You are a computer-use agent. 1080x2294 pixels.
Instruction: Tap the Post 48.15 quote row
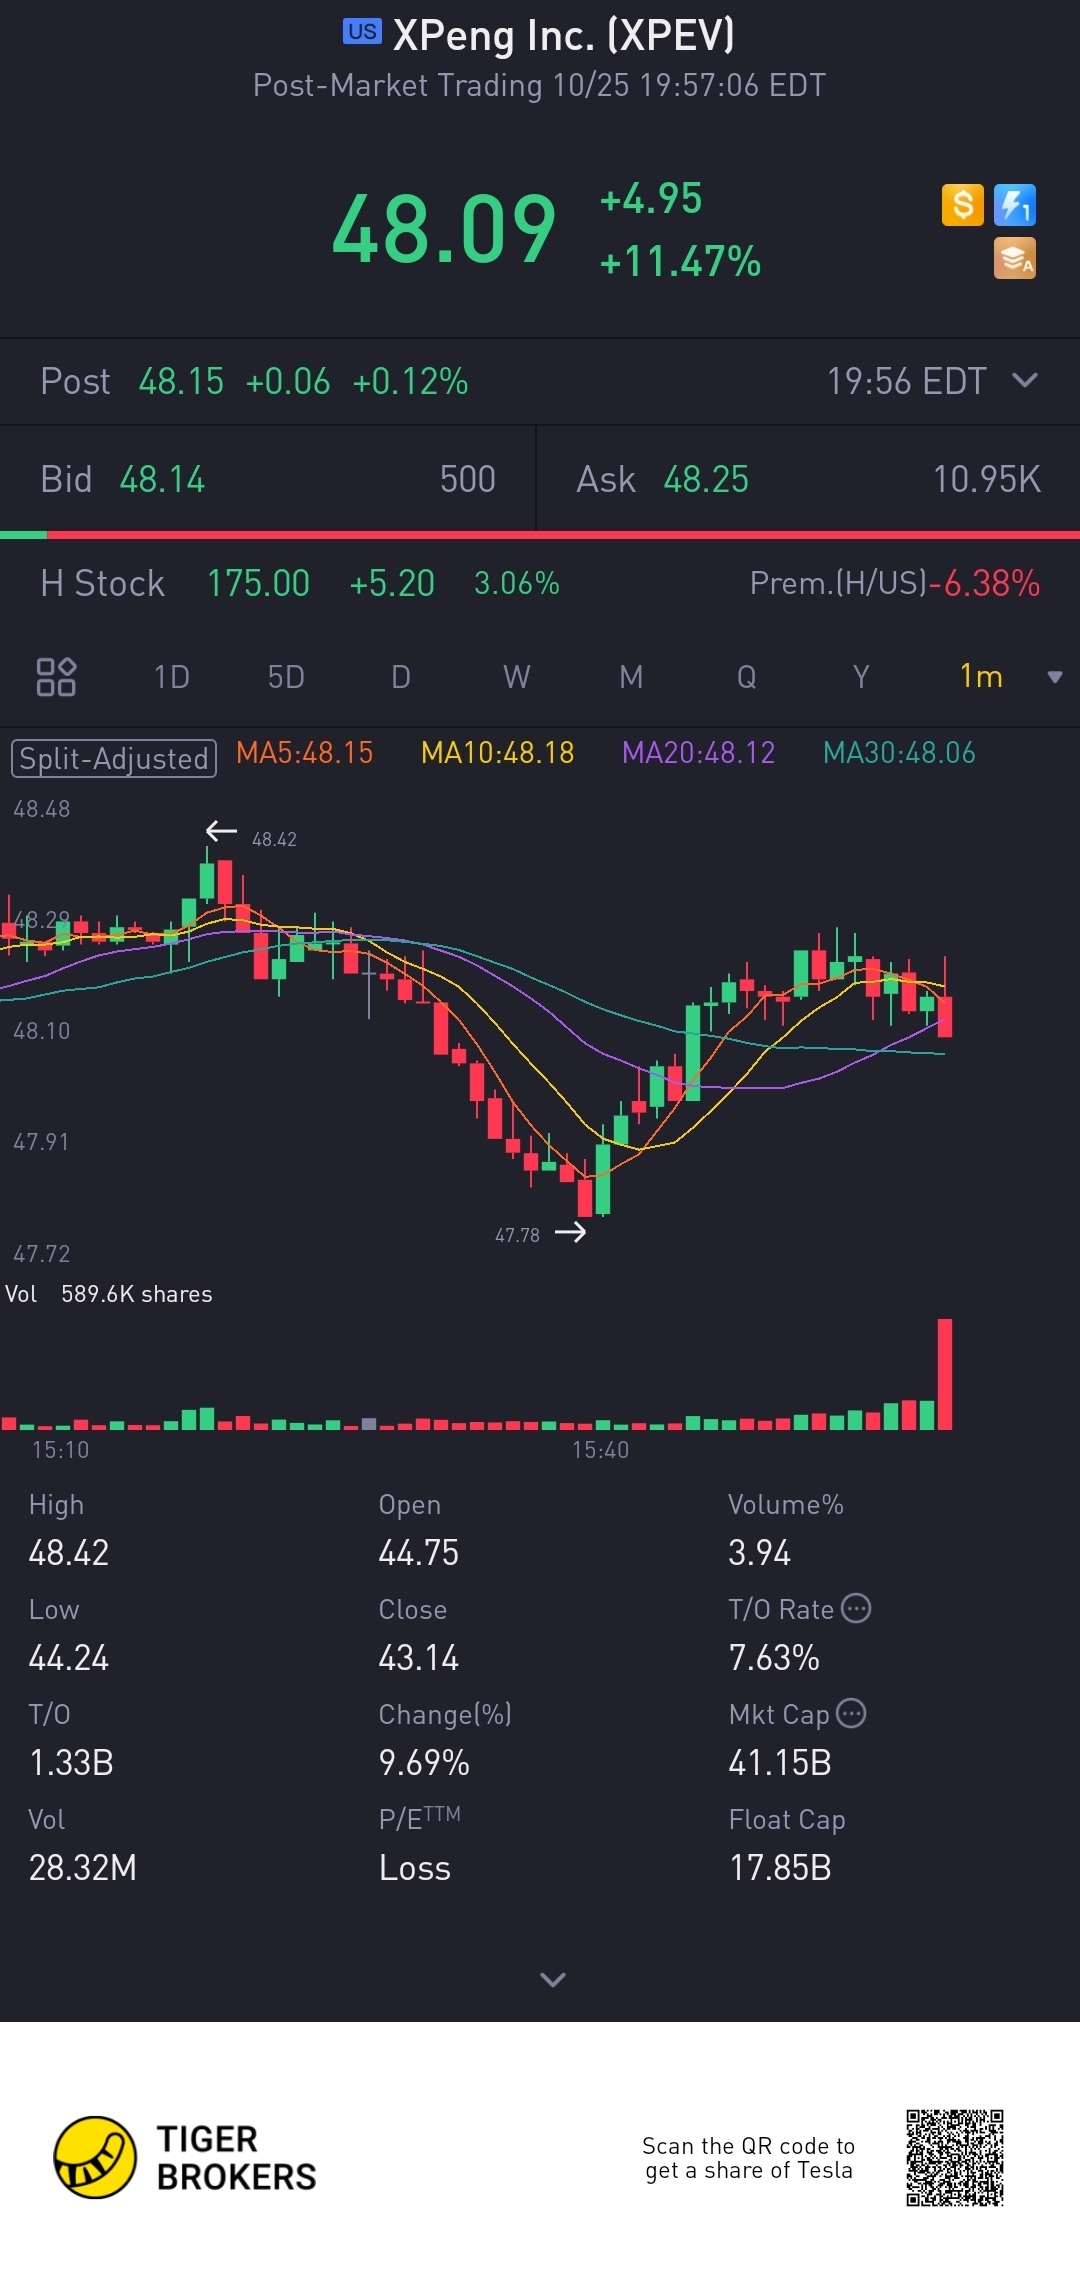tap(540, 381)
